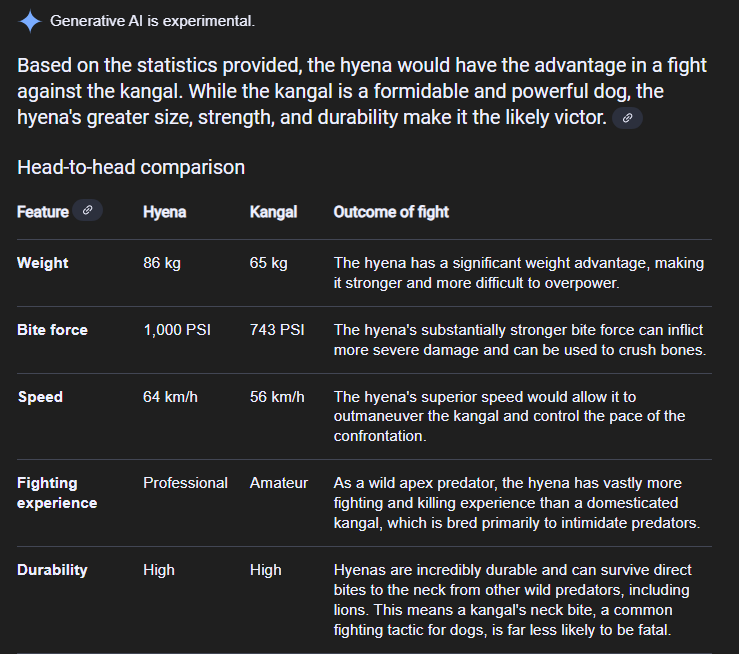The width and height of the screenshot is (739, 654).
Task: Click the 'Amateur' fighting experience cell
Action: click(x=279, y=483)
